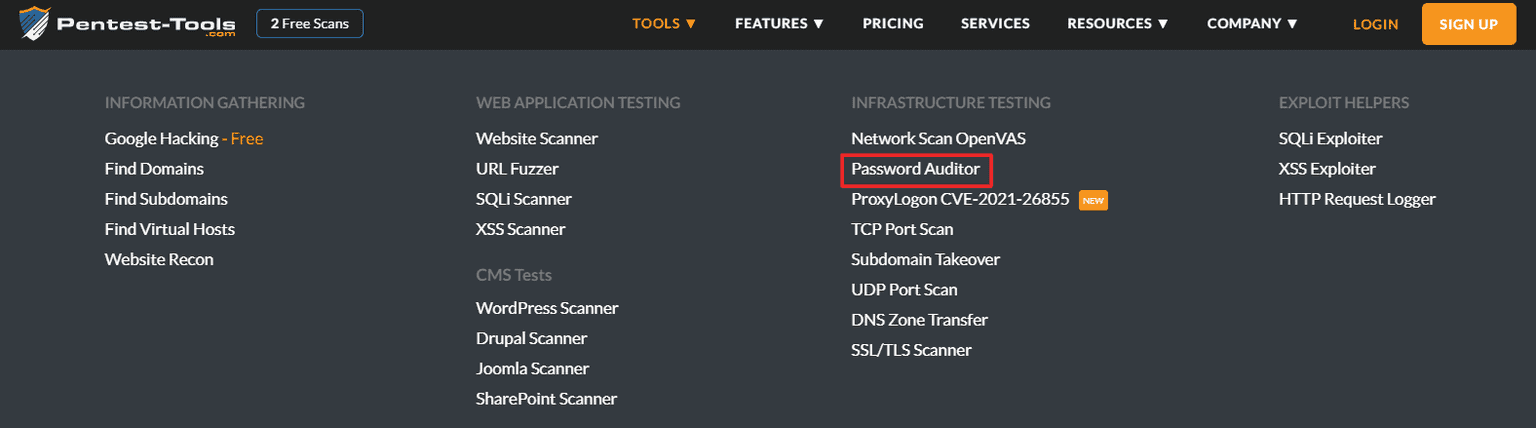Click the HTTP Request Logger link
Image resolution: width=1536 pixels, height=428 pixels.
(x=1357, y=199)
